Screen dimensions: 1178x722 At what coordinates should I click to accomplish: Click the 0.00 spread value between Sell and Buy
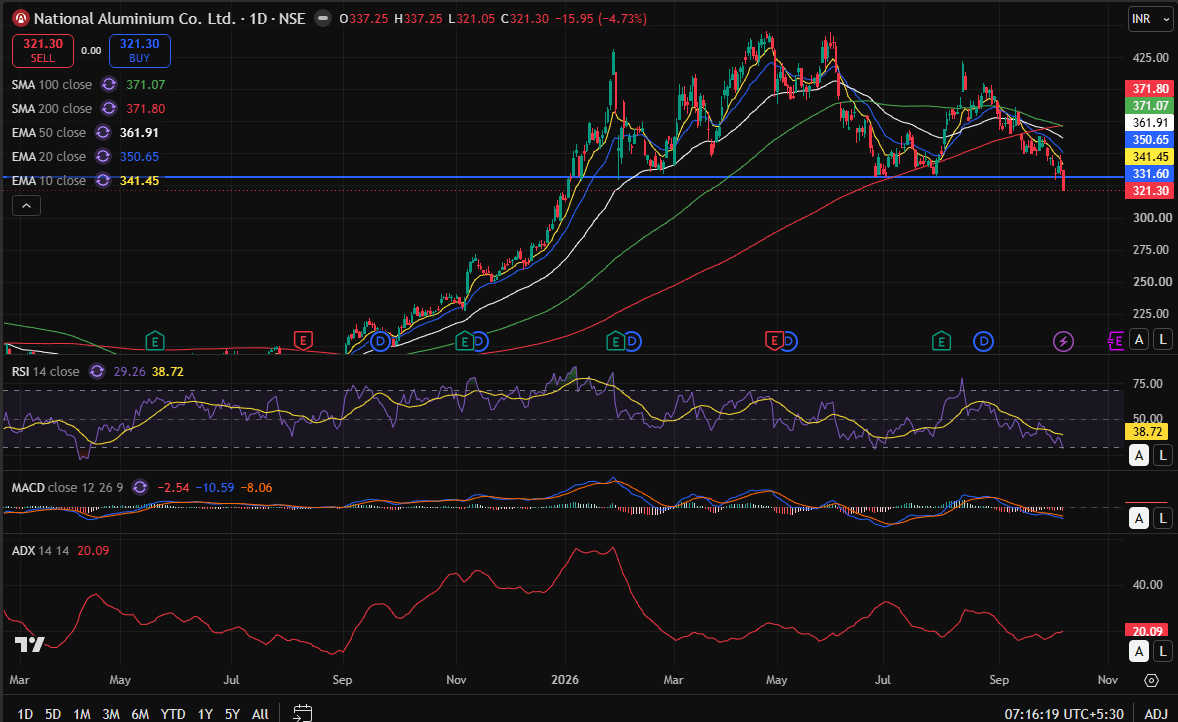pyautogui.click(x=91, y=50)
